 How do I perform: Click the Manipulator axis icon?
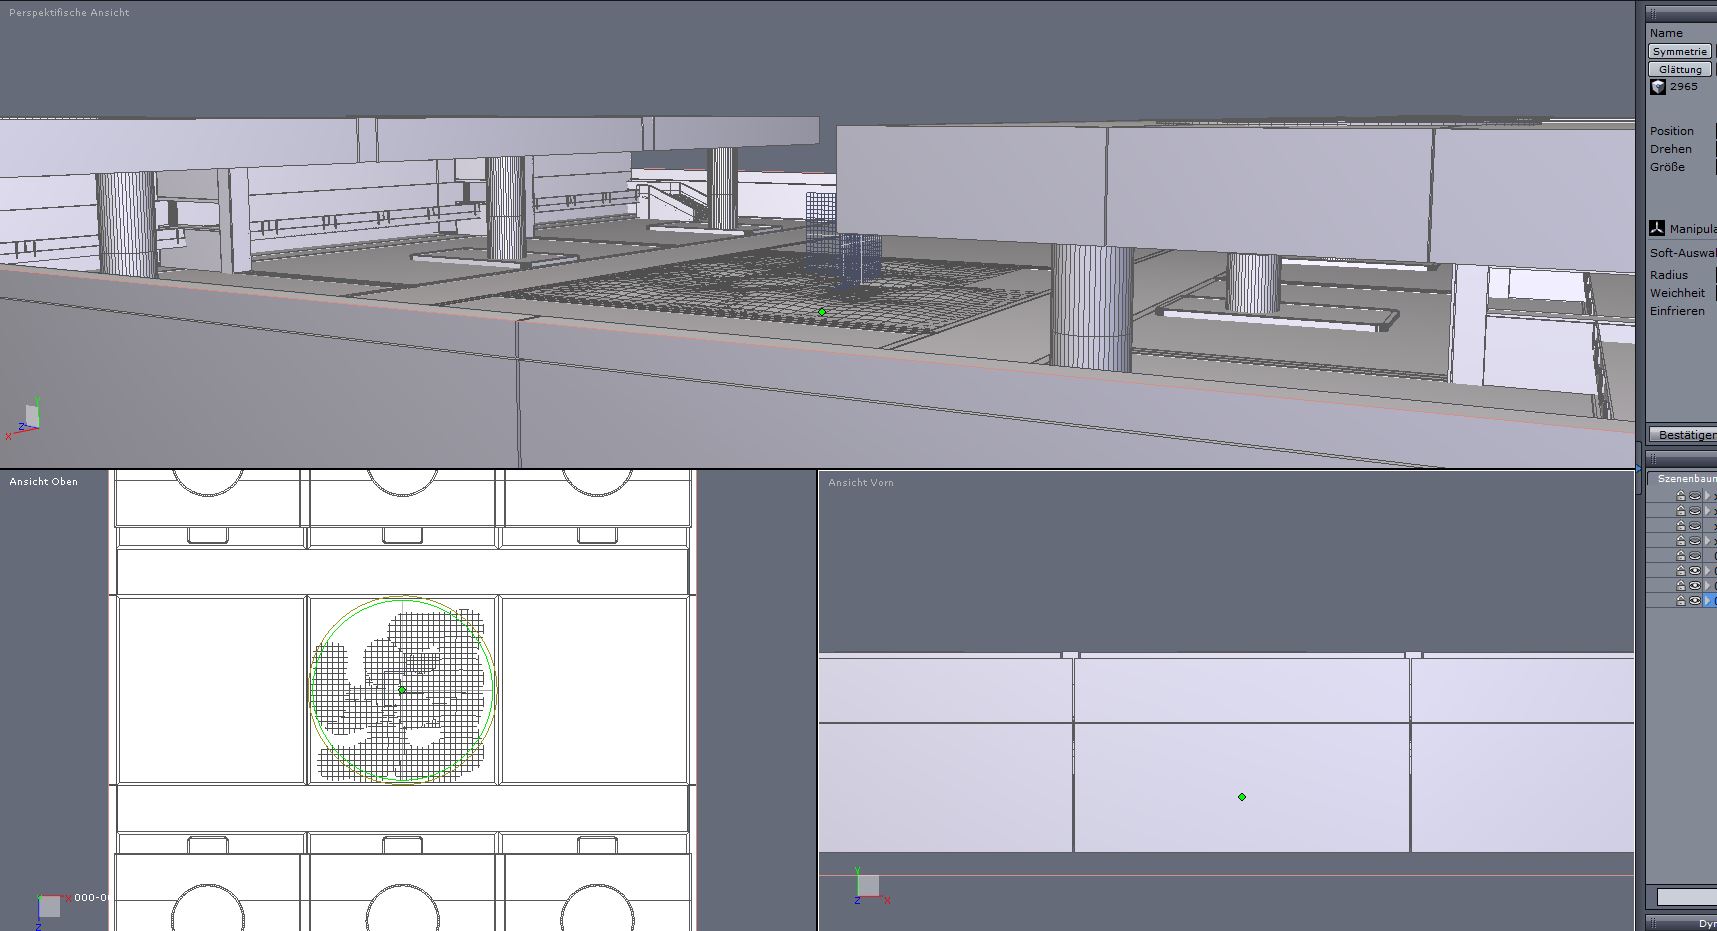coord(1656,228)
